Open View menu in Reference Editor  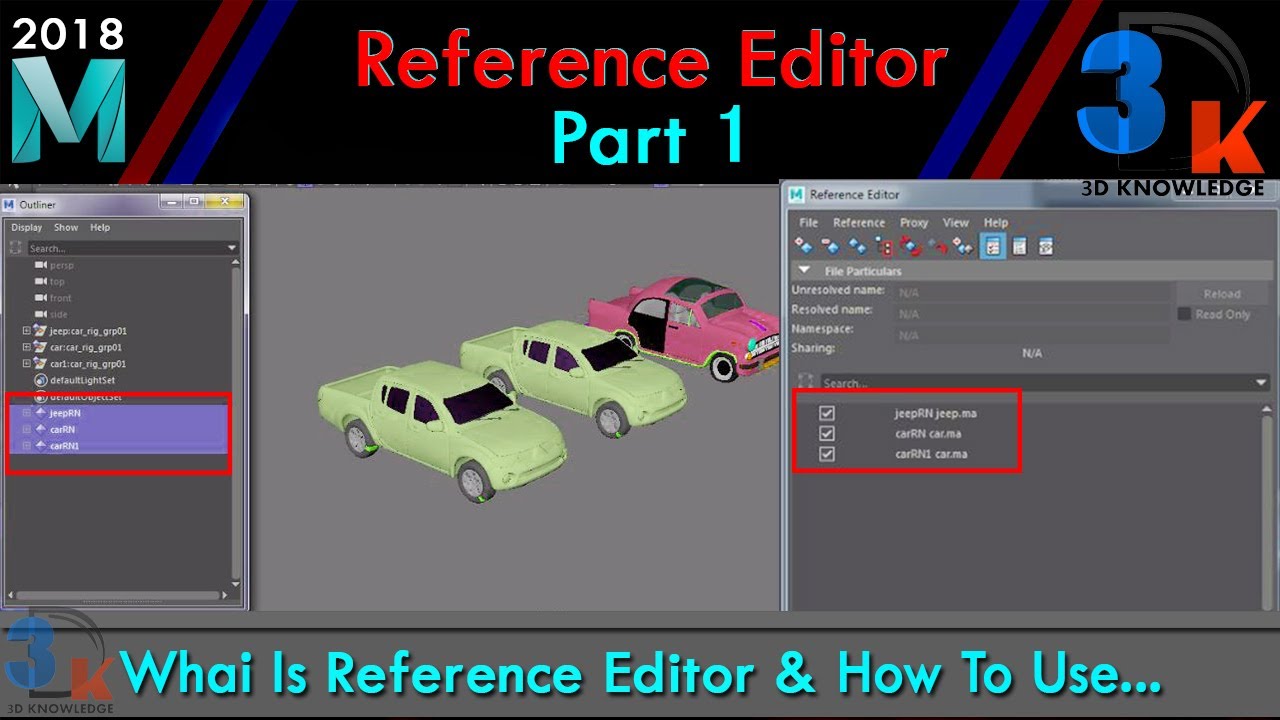(956, 223)
